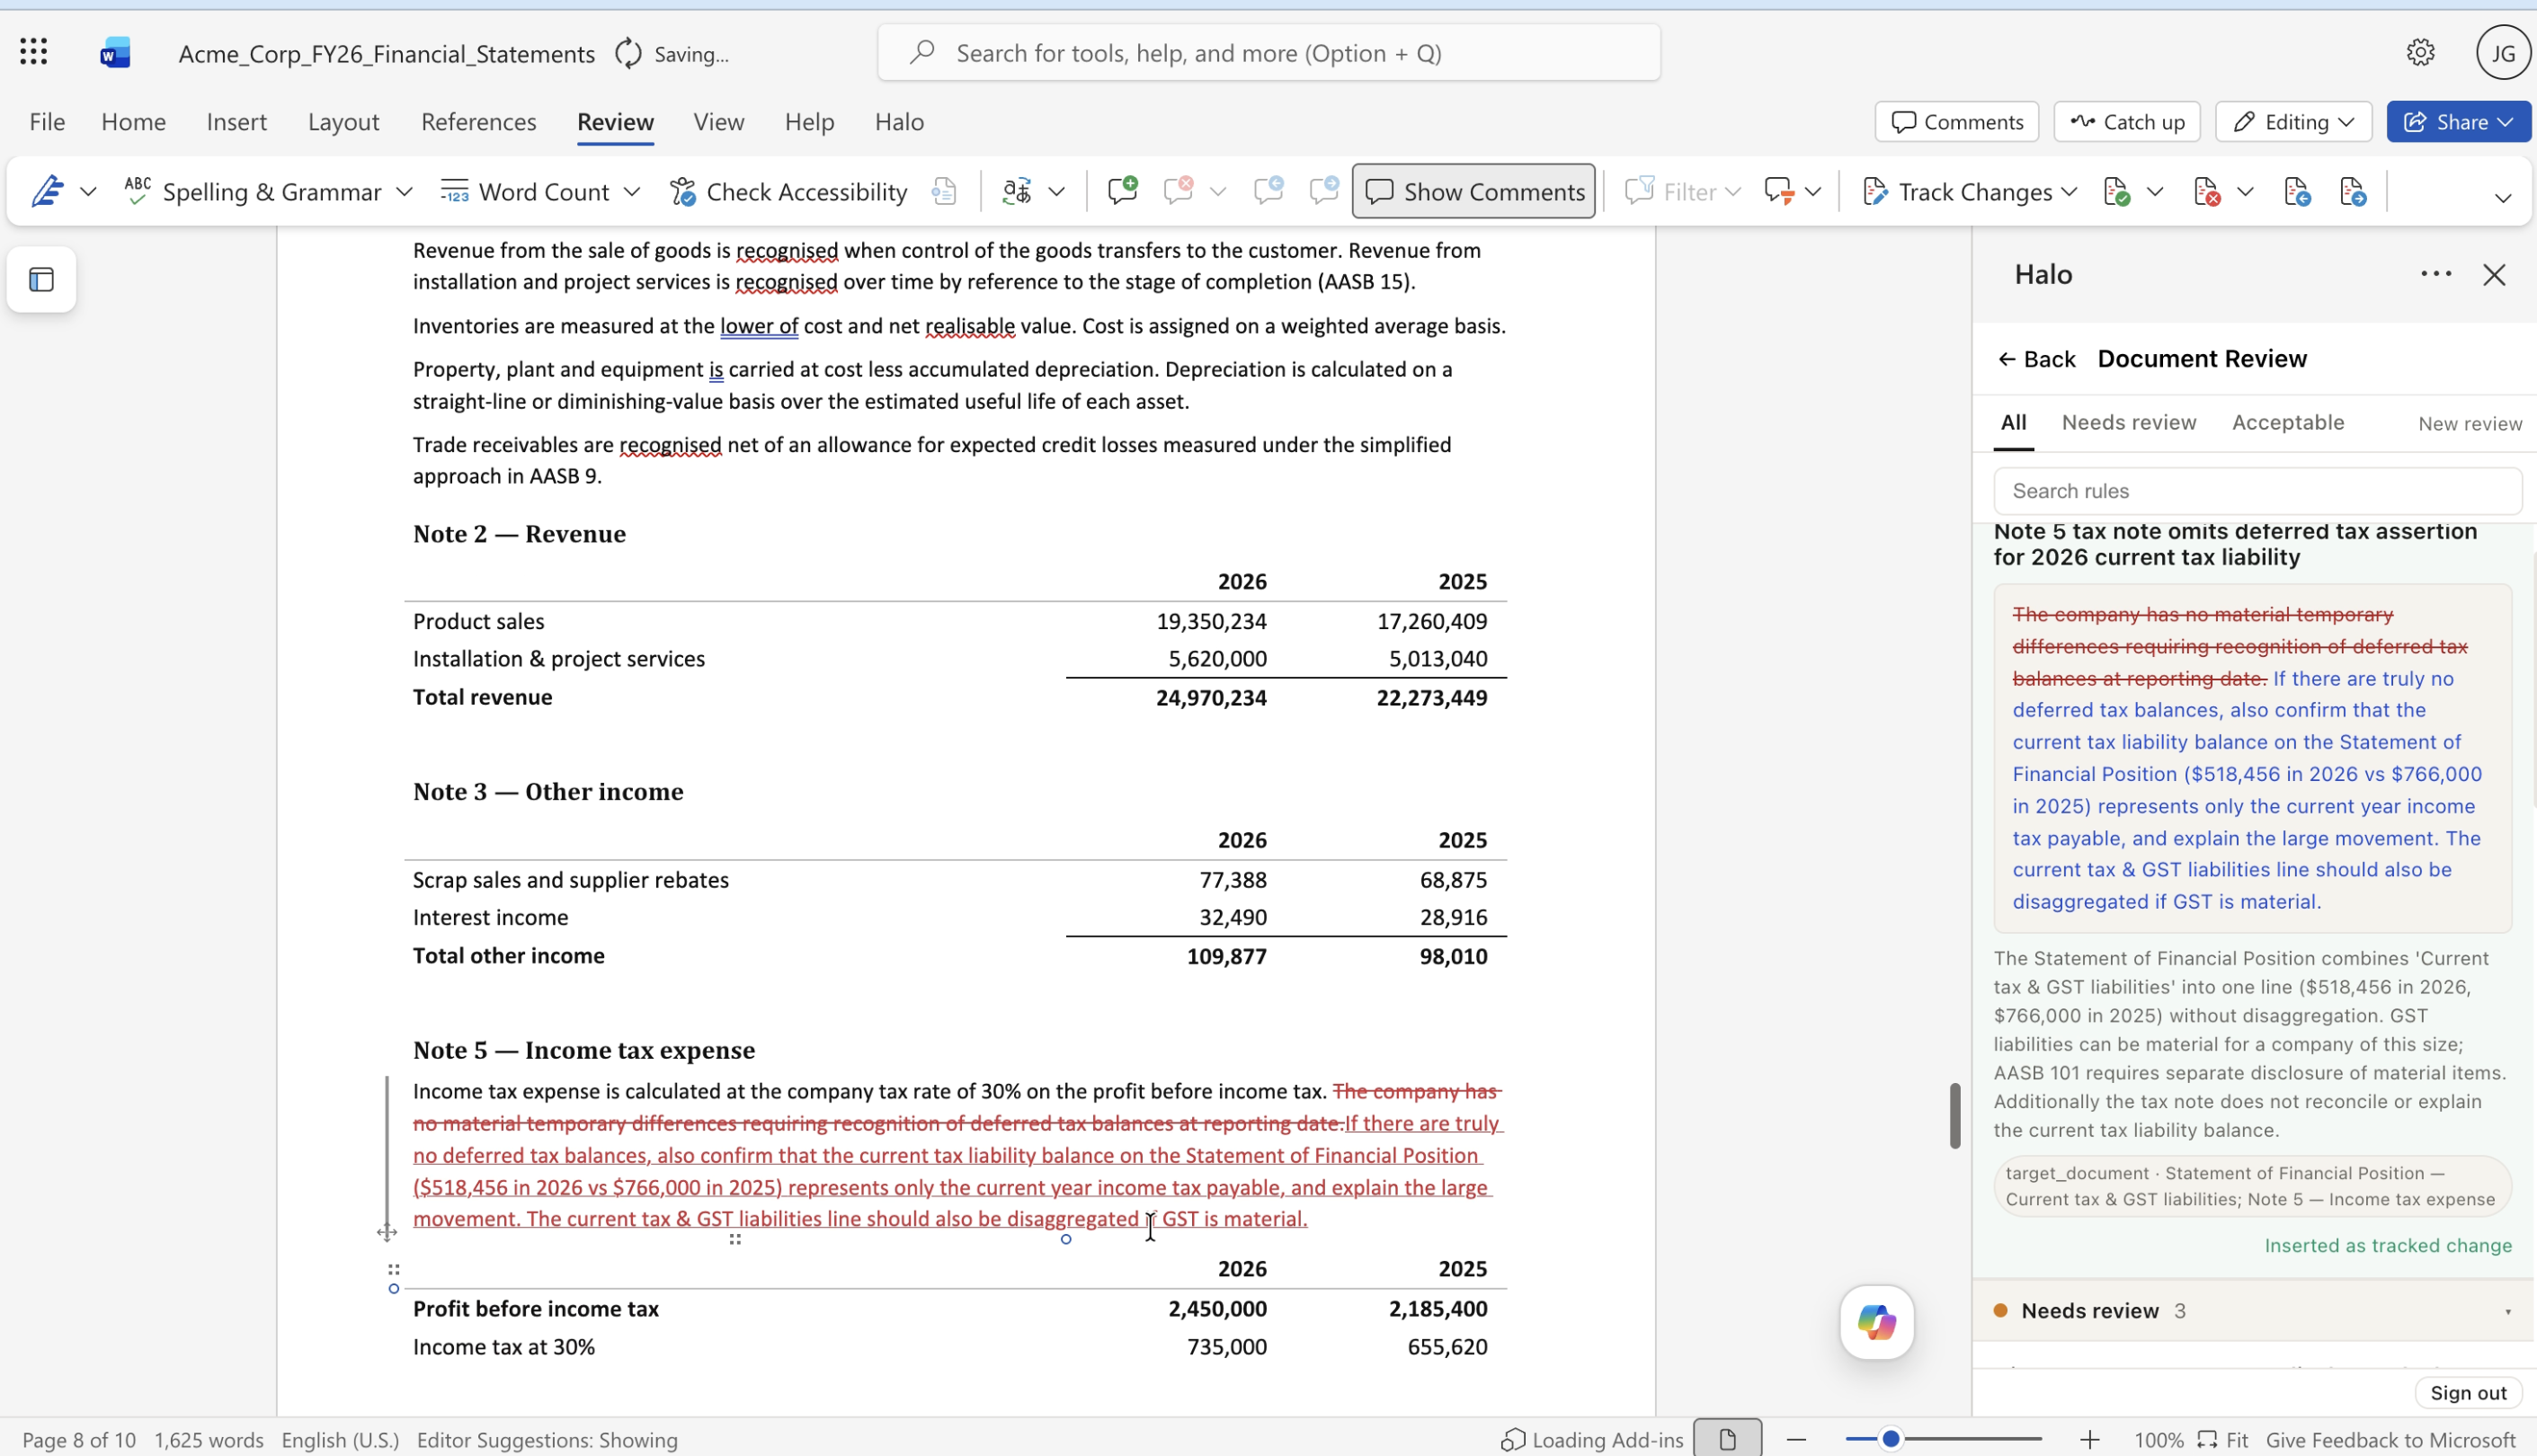Switch to the Insert tab
Screen dimensions: 2537x1456
[x=236, y=121]
